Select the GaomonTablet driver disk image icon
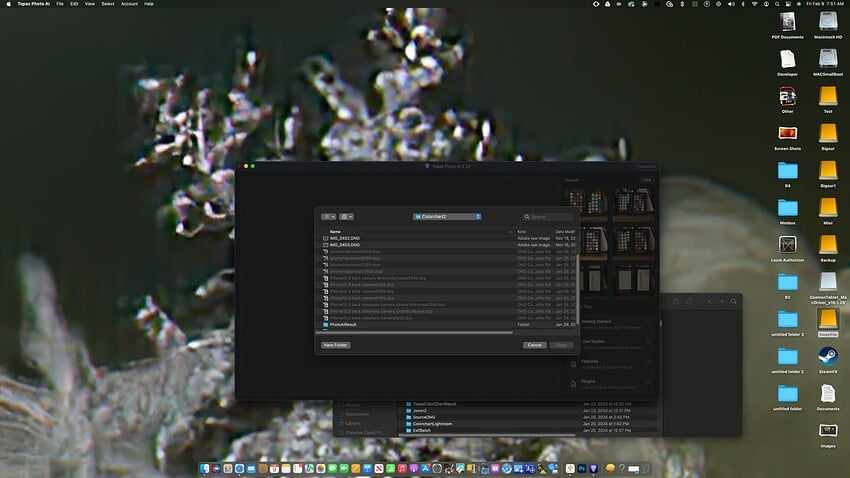Screen dimensions: 850x478 pos(828,282)
